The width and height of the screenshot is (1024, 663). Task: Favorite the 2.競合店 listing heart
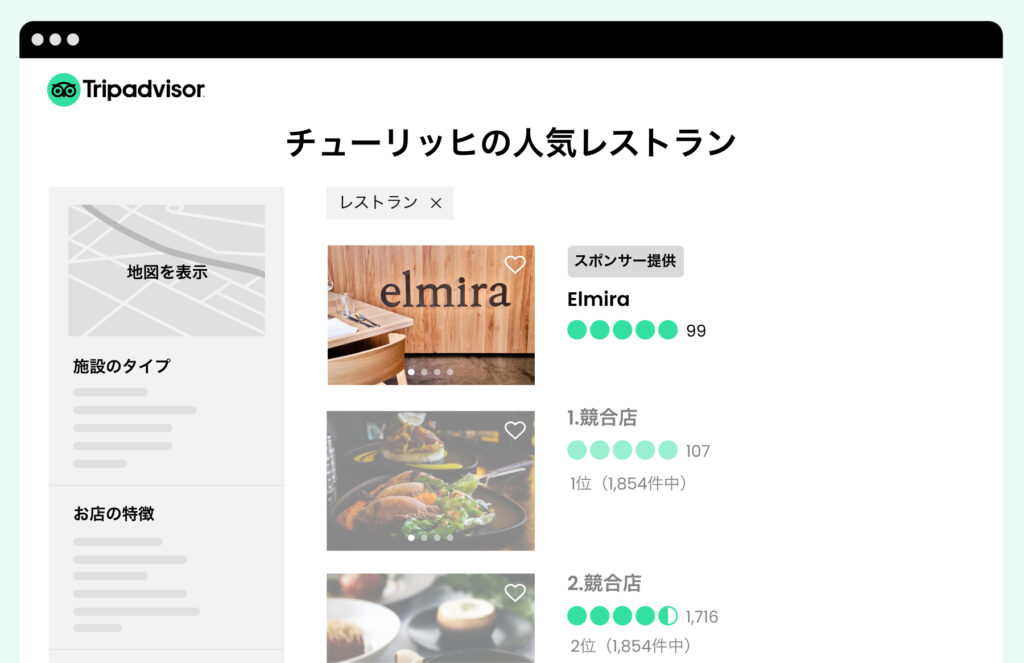click(515, 592)
